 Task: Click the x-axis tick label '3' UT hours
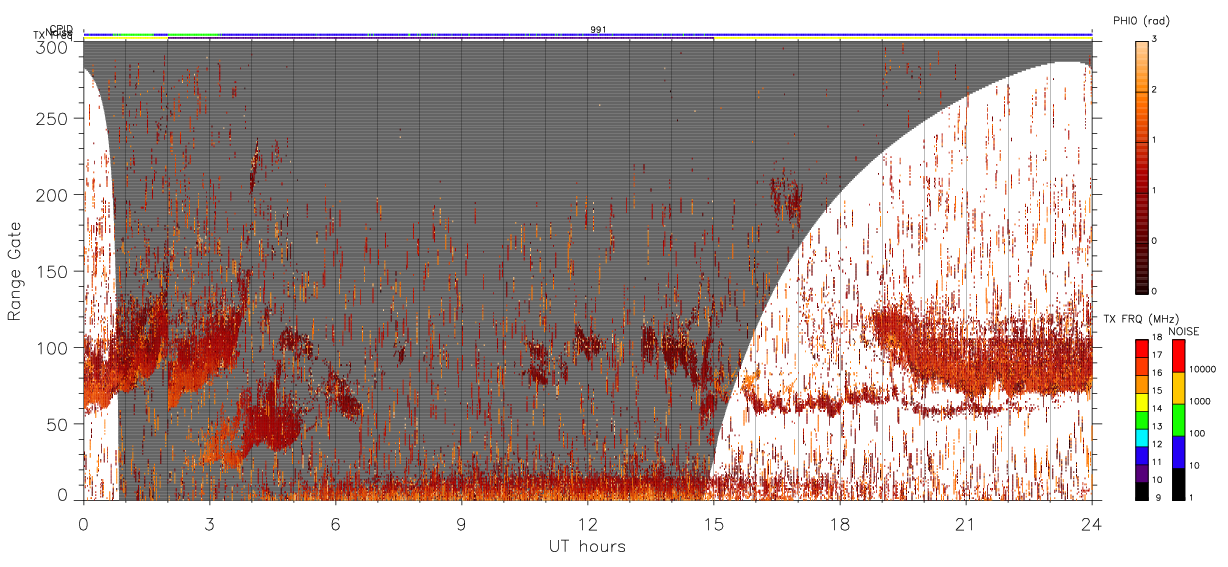(209, 524)
